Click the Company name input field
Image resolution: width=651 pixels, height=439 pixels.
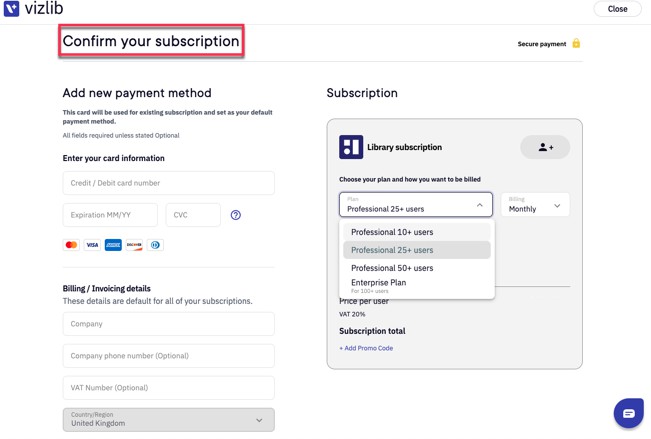pos(169,324)
